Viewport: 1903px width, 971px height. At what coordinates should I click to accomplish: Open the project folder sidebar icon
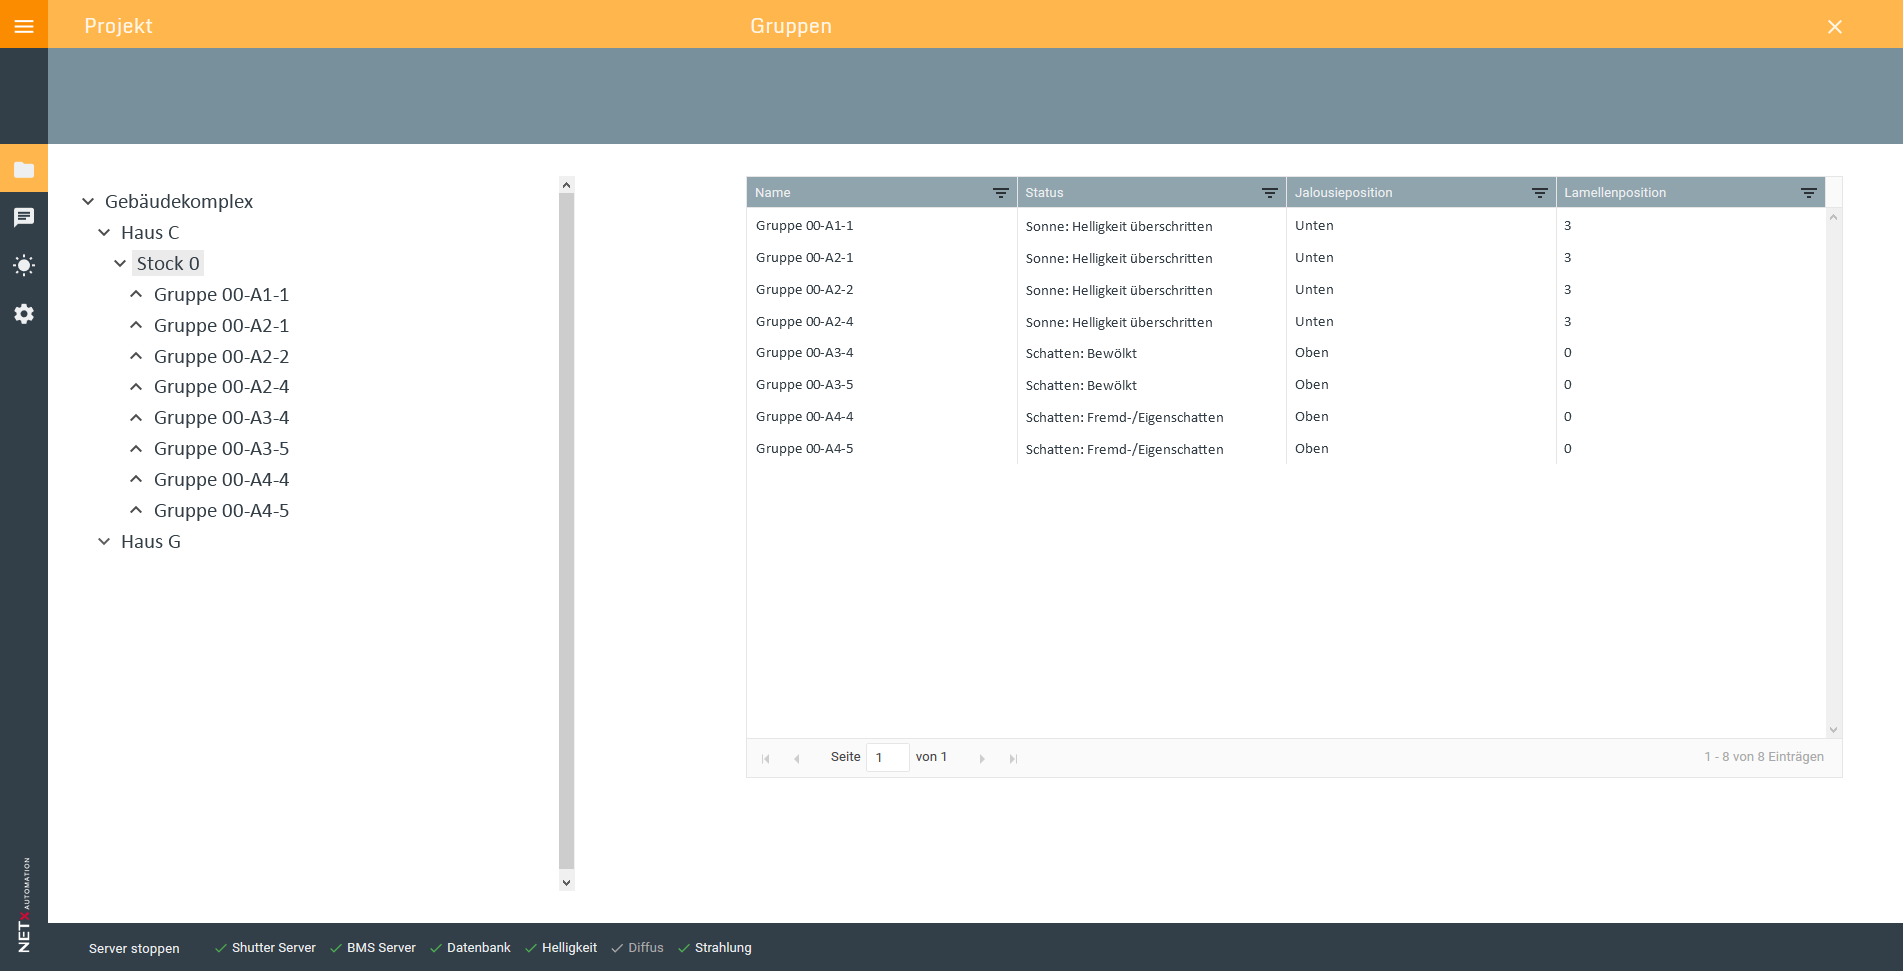click(x=24, y=170)
